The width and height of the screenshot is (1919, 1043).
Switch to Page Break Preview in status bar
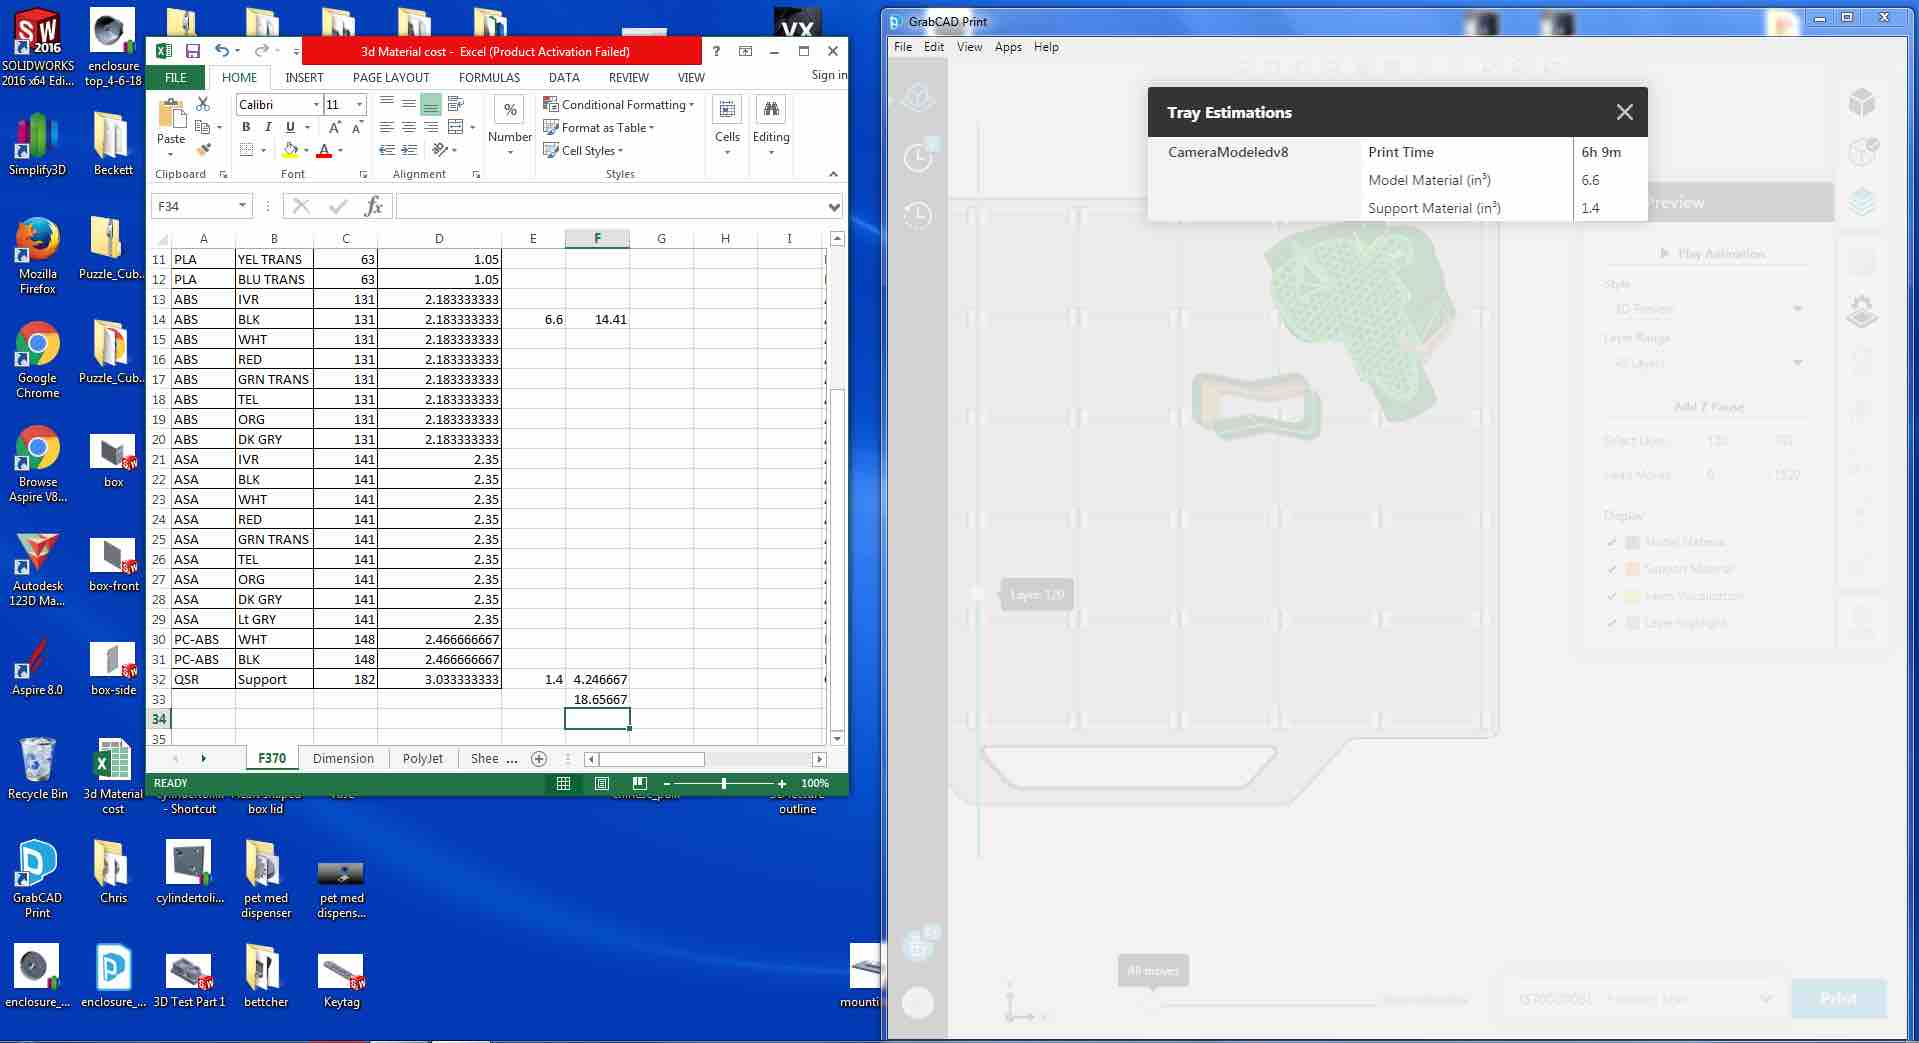pos(640,784)
